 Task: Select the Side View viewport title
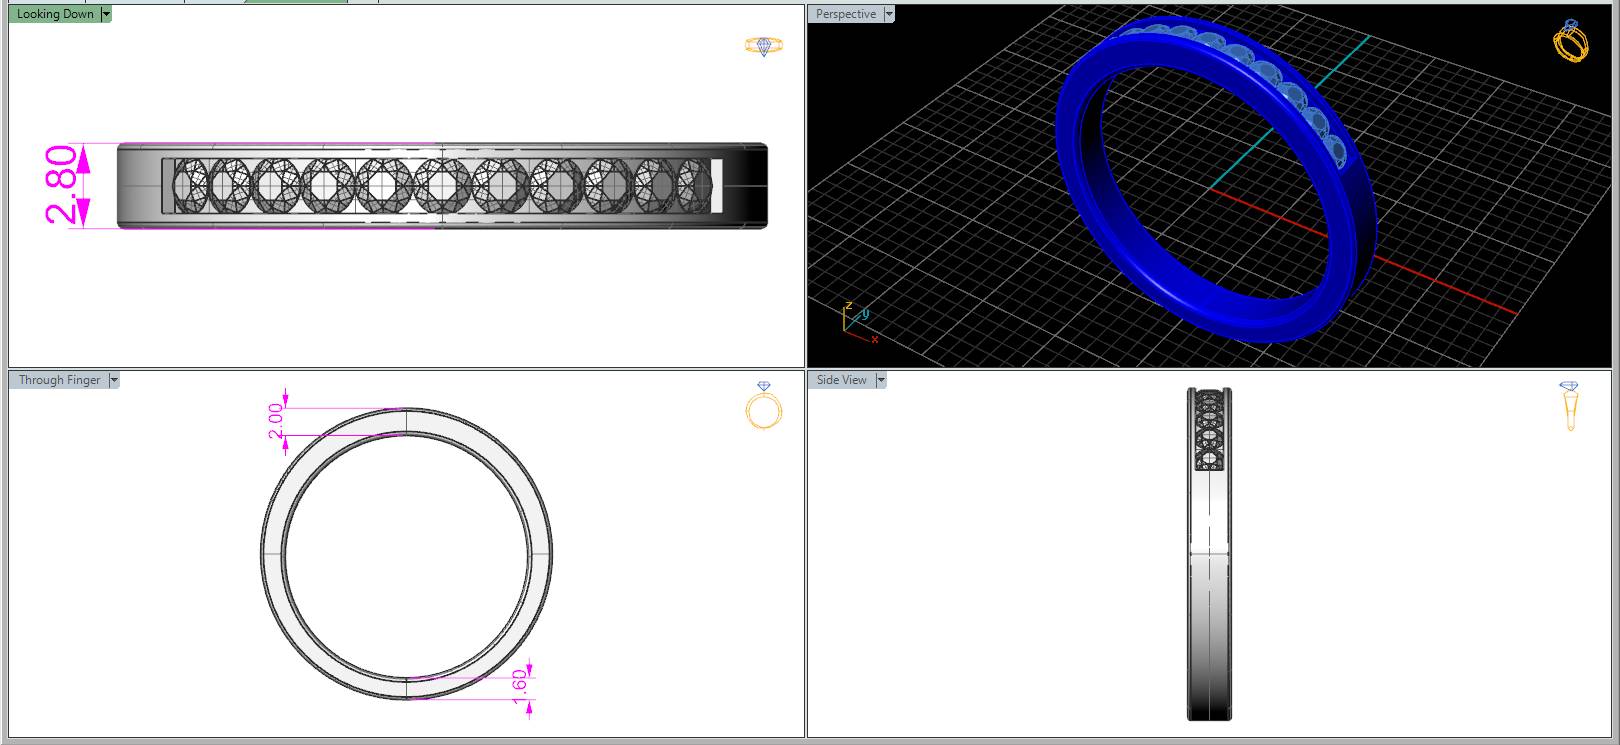842,380
